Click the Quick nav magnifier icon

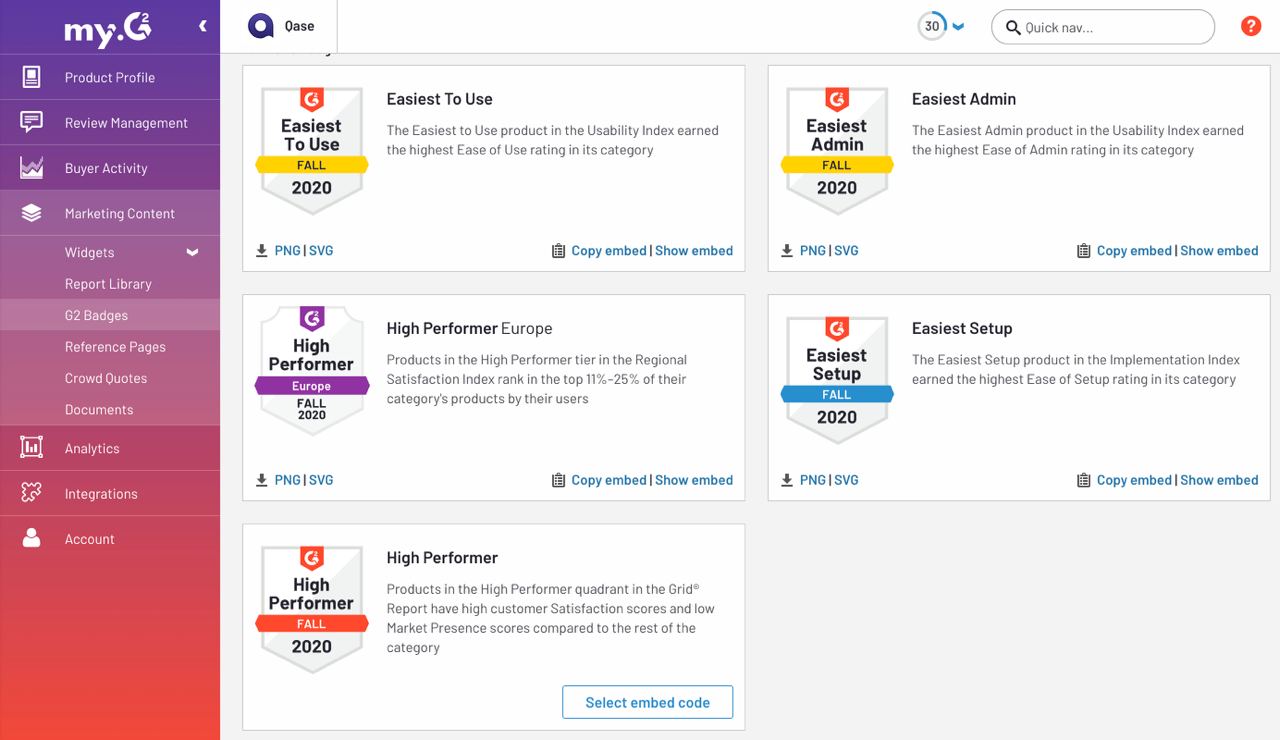(1013, 28)
